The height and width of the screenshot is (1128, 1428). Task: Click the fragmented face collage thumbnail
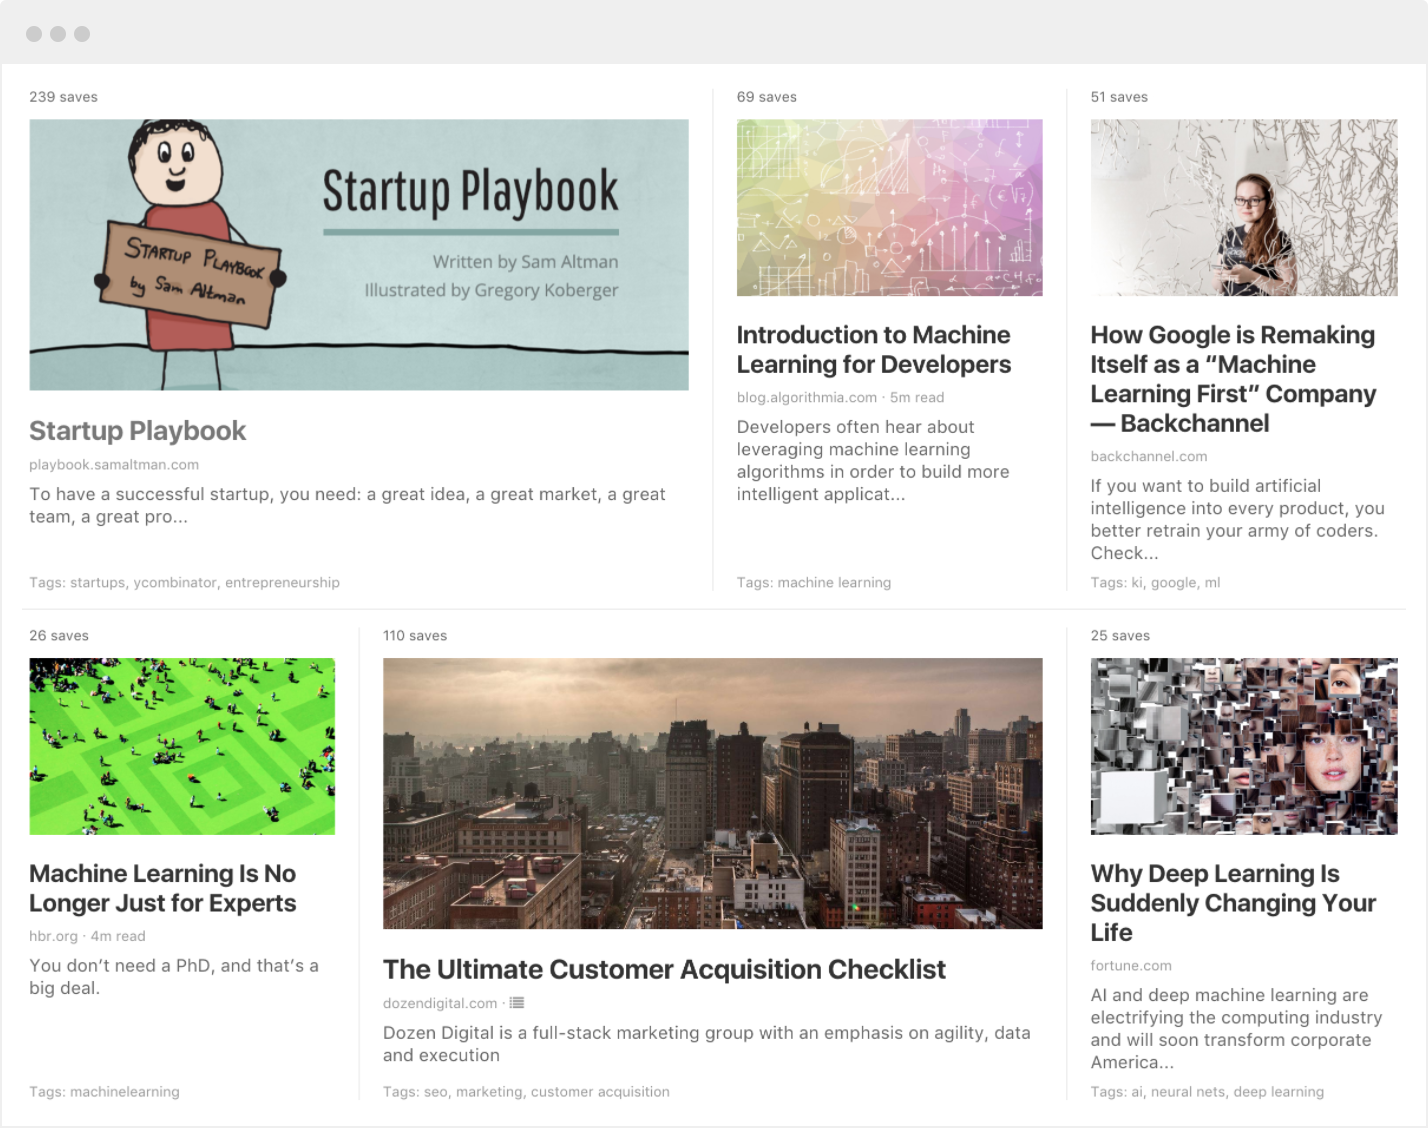[1244, 746]
